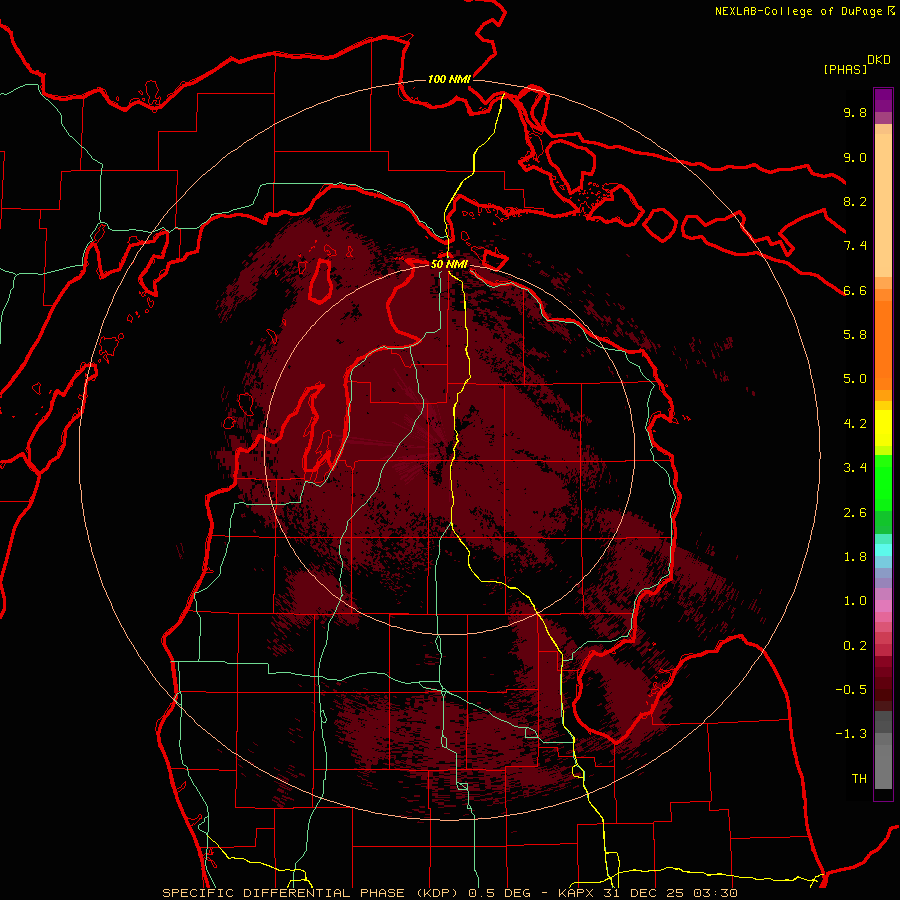Click the 1.8 scale value
This screenshot has height=900, width=900.
pos(855,557)
